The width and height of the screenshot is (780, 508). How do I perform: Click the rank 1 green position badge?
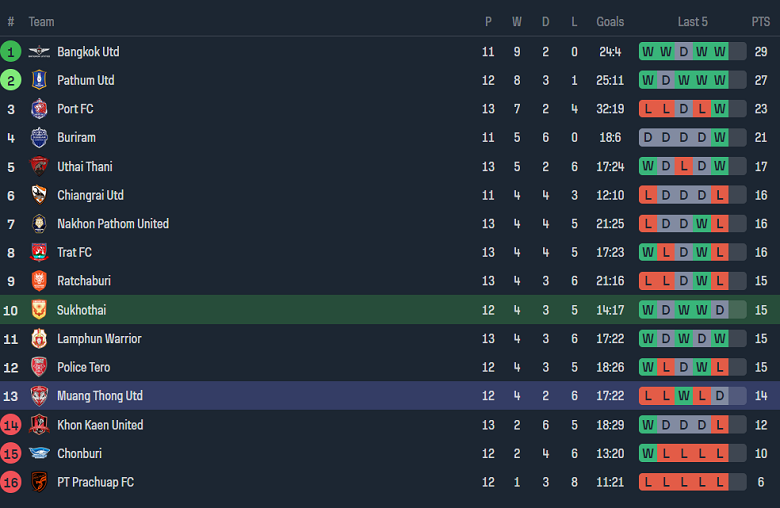(11, 52)
